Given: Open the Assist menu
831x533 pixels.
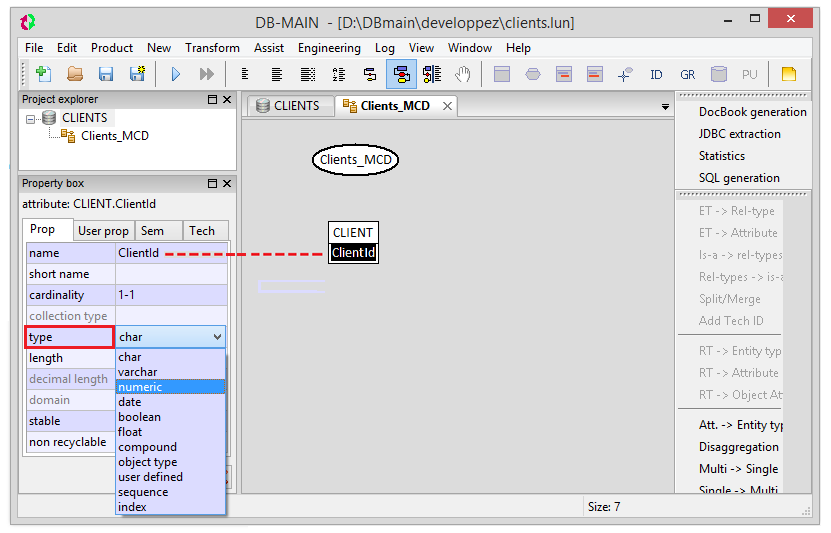Looking at the screenshot, I should point(269,48).
